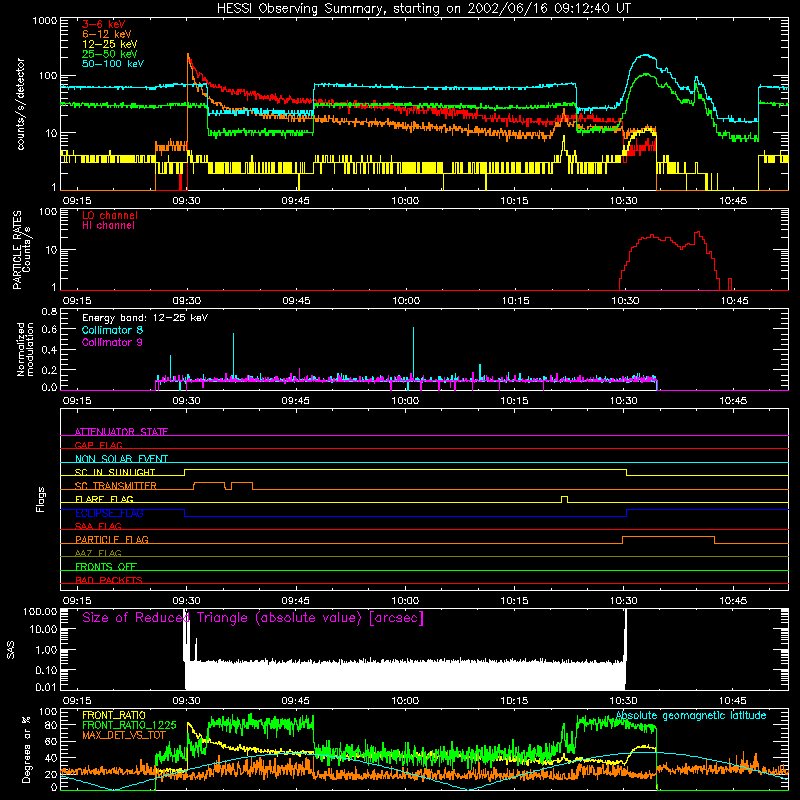Click the SC_IN_SUNLIGHT flag label
800x800 pixels.
[115, 472]
